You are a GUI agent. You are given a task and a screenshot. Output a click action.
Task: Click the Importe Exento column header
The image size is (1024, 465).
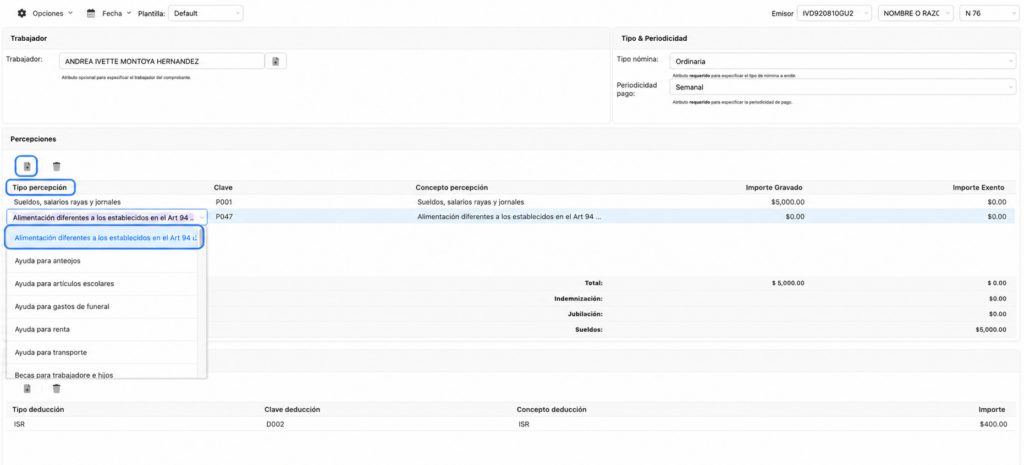point(979,187)
